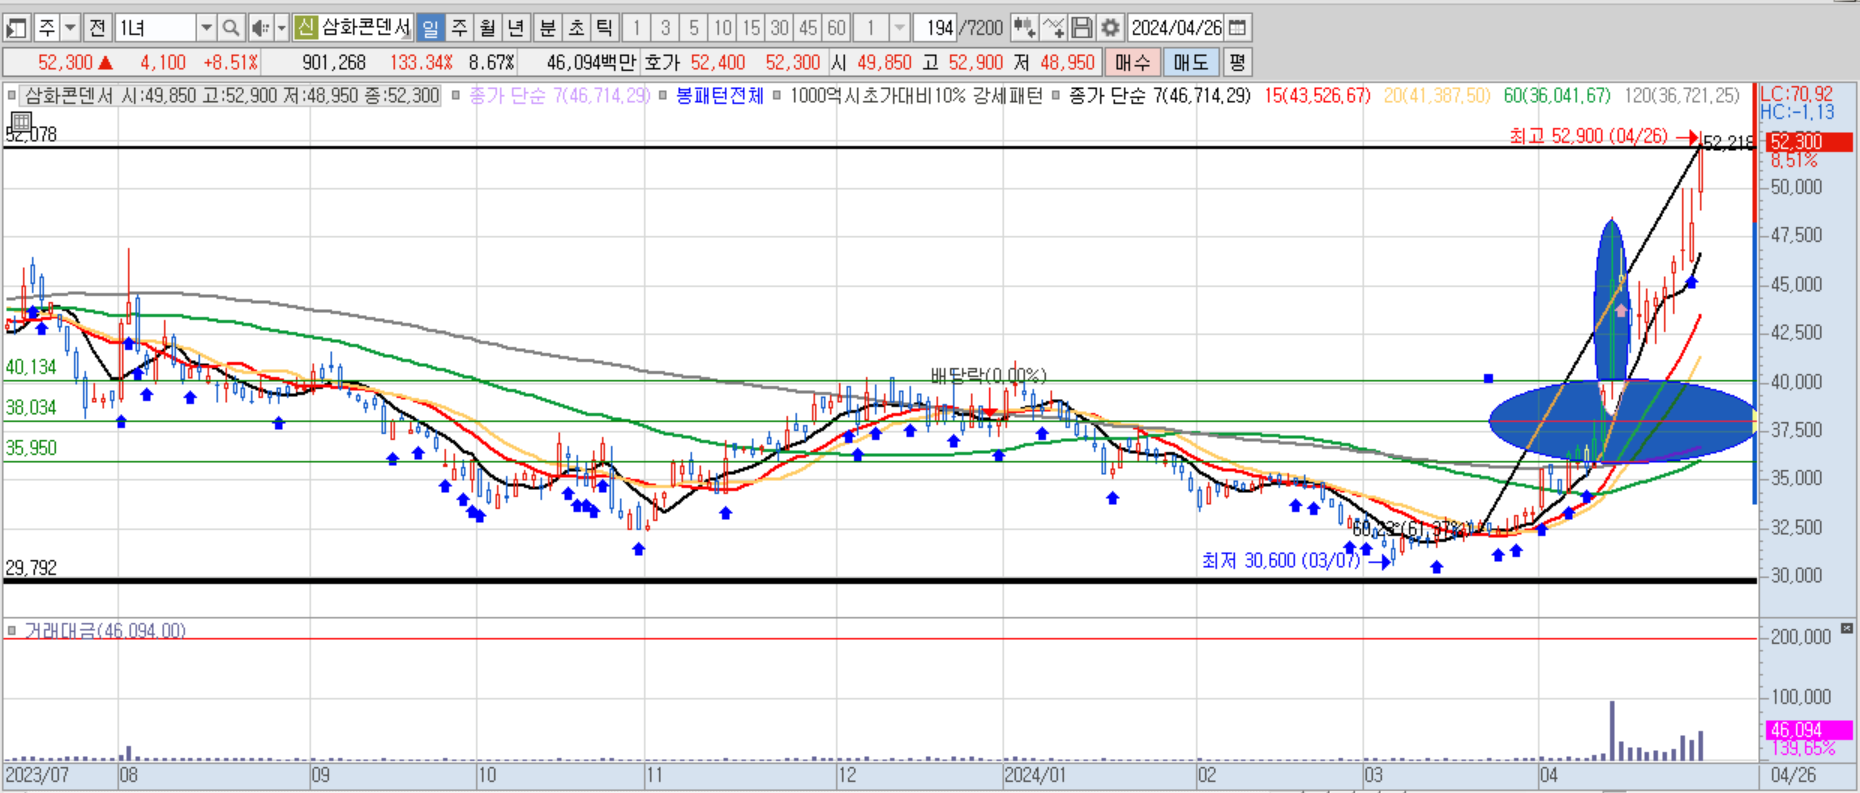Open the 주 market type dropdown arrow

(70, 28)
